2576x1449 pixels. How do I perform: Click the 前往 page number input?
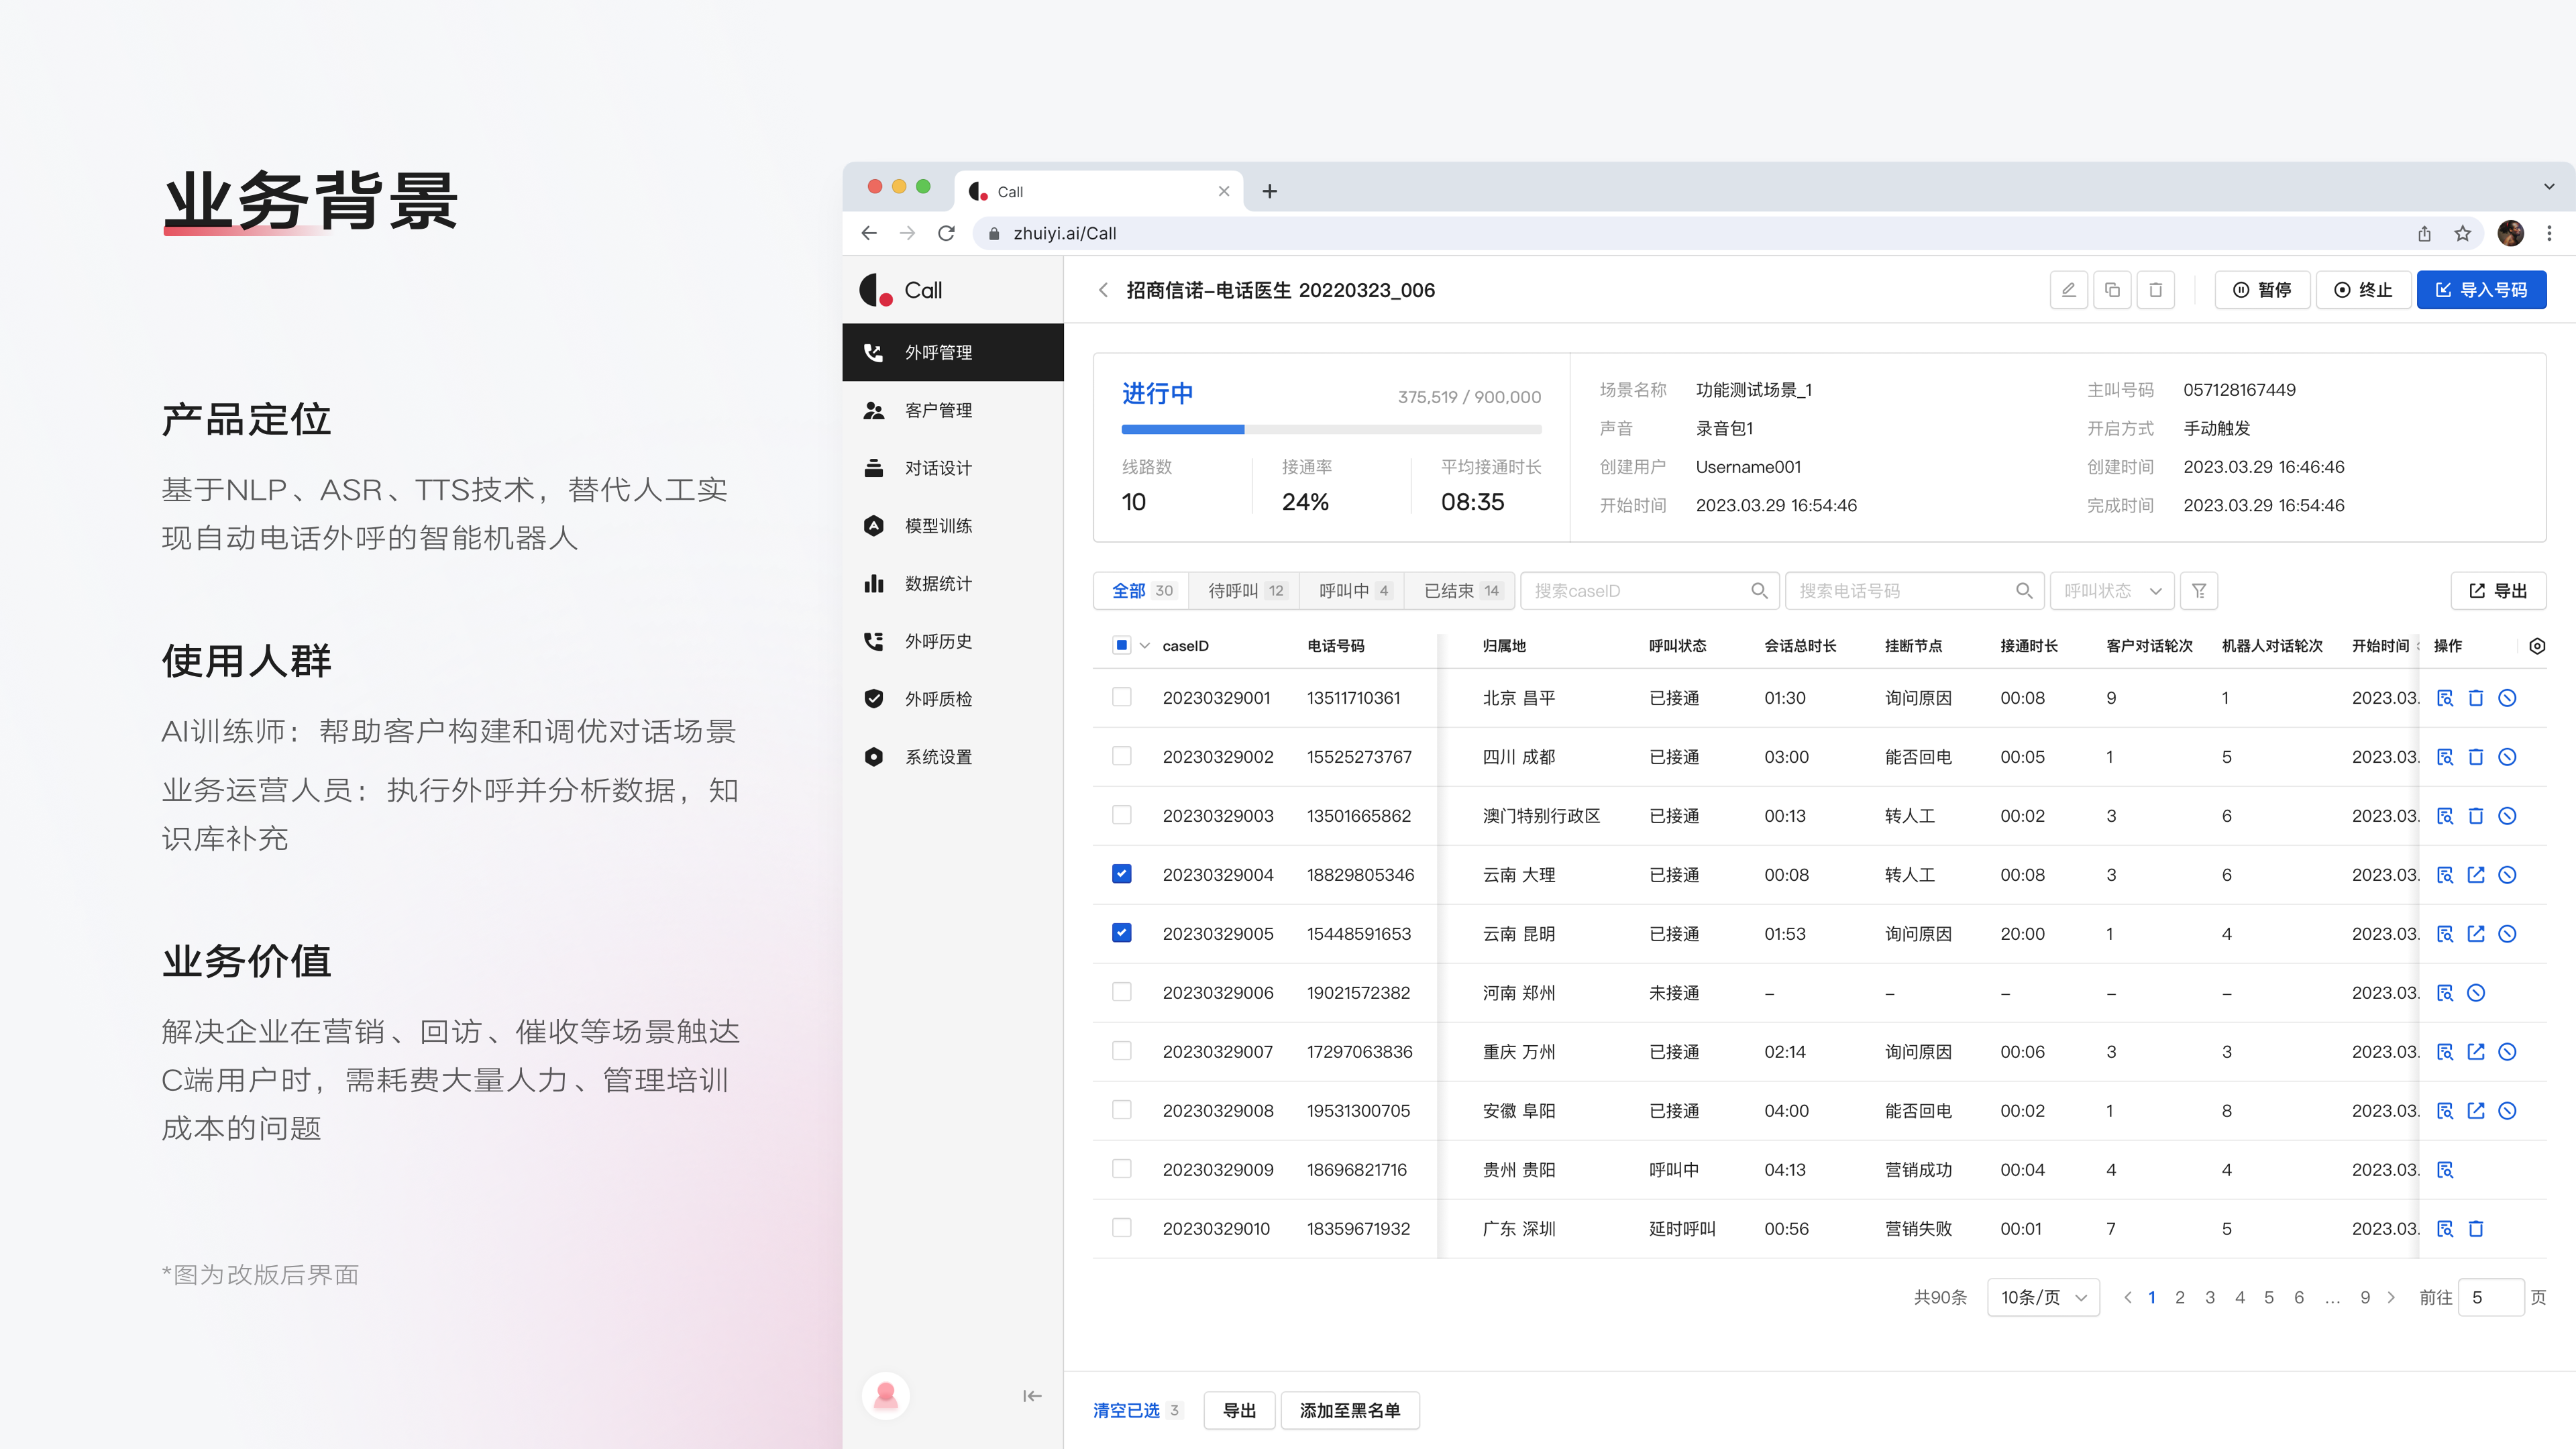2490,1298
